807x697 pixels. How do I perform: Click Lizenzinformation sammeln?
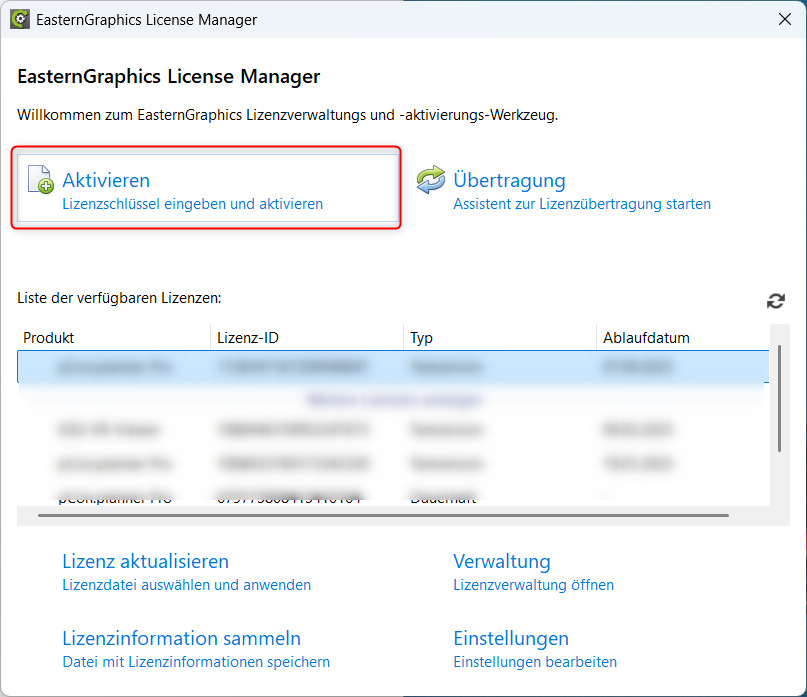tap(181, 639)
